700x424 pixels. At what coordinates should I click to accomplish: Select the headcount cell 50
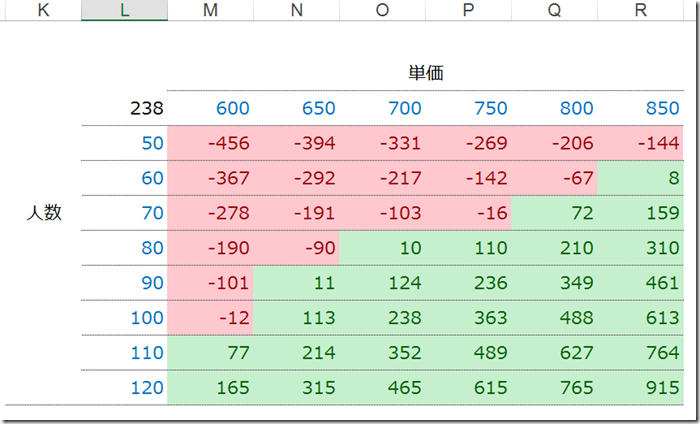[x=124, y=143]
